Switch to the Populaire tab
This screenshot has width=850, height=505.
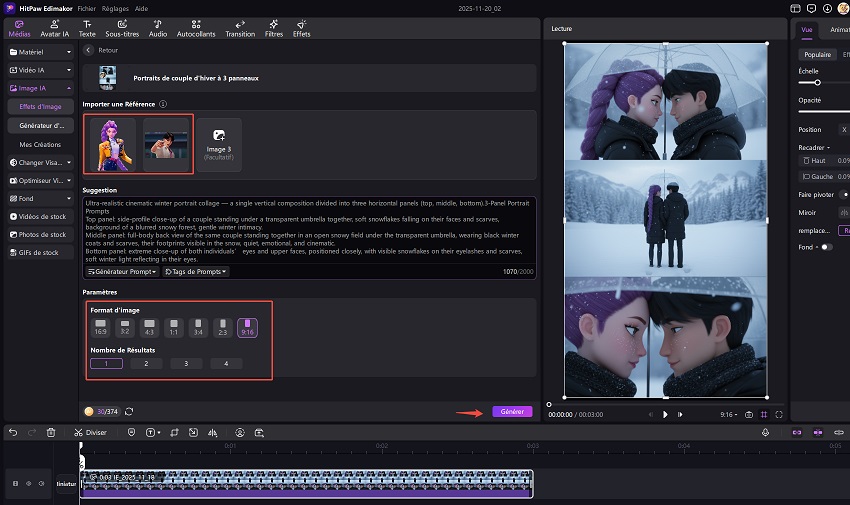[x=817, y=55]
